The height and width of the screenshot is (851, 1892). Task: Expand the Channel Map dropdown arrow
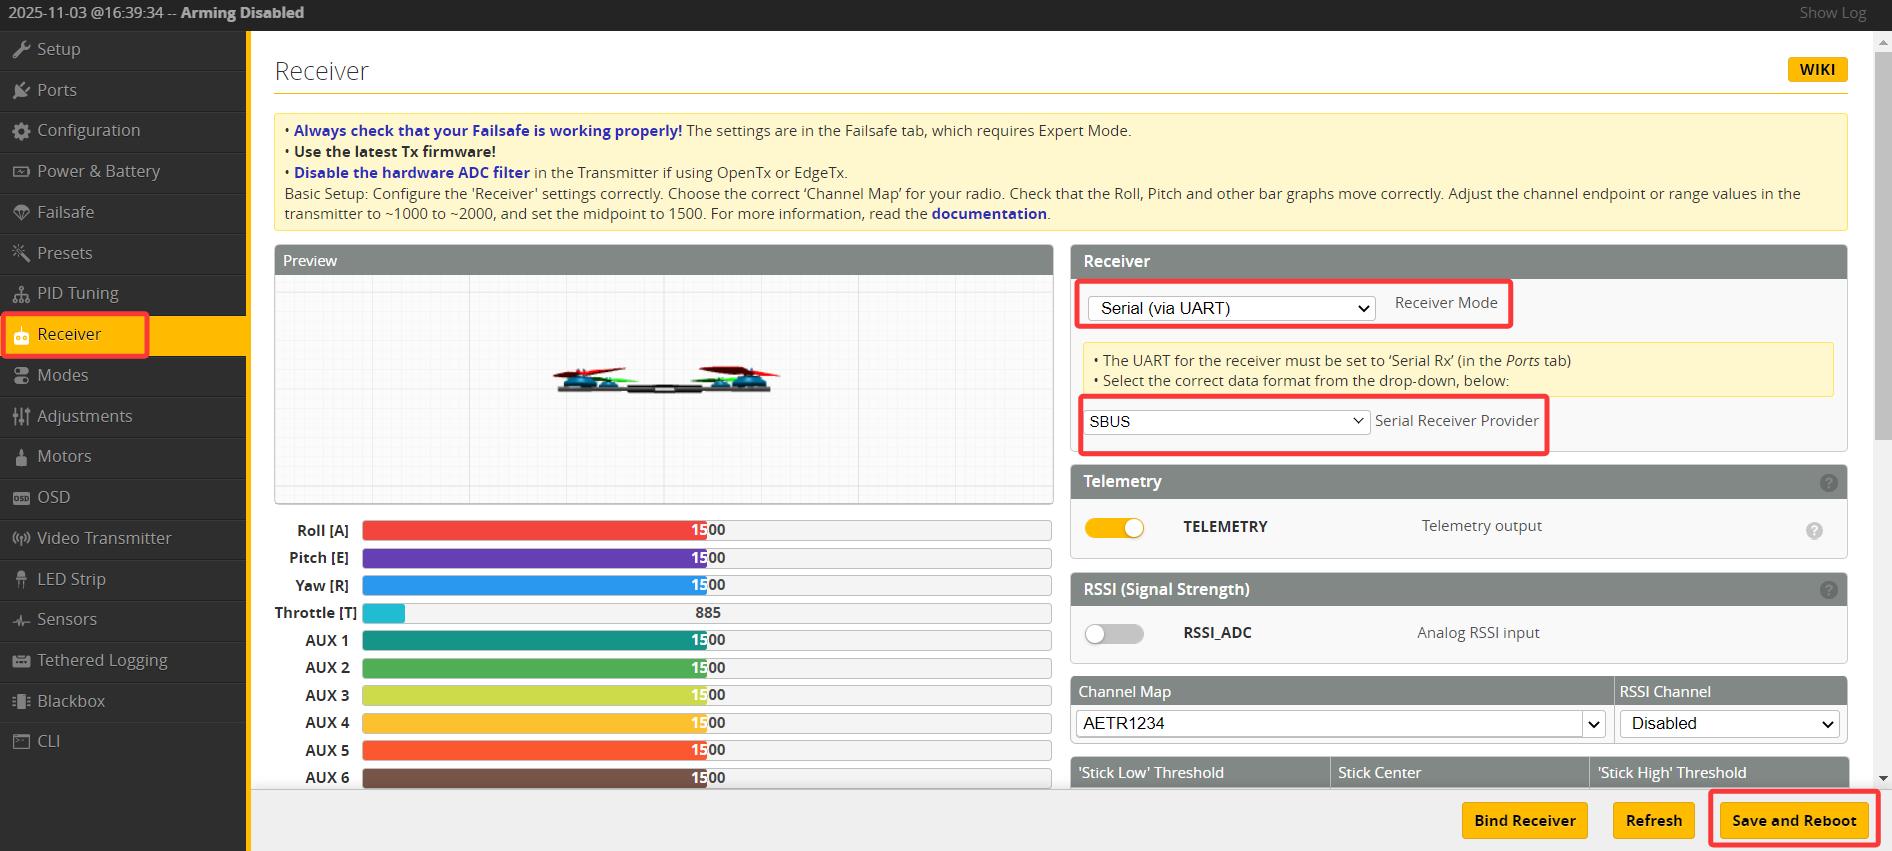click(1593, 724)
